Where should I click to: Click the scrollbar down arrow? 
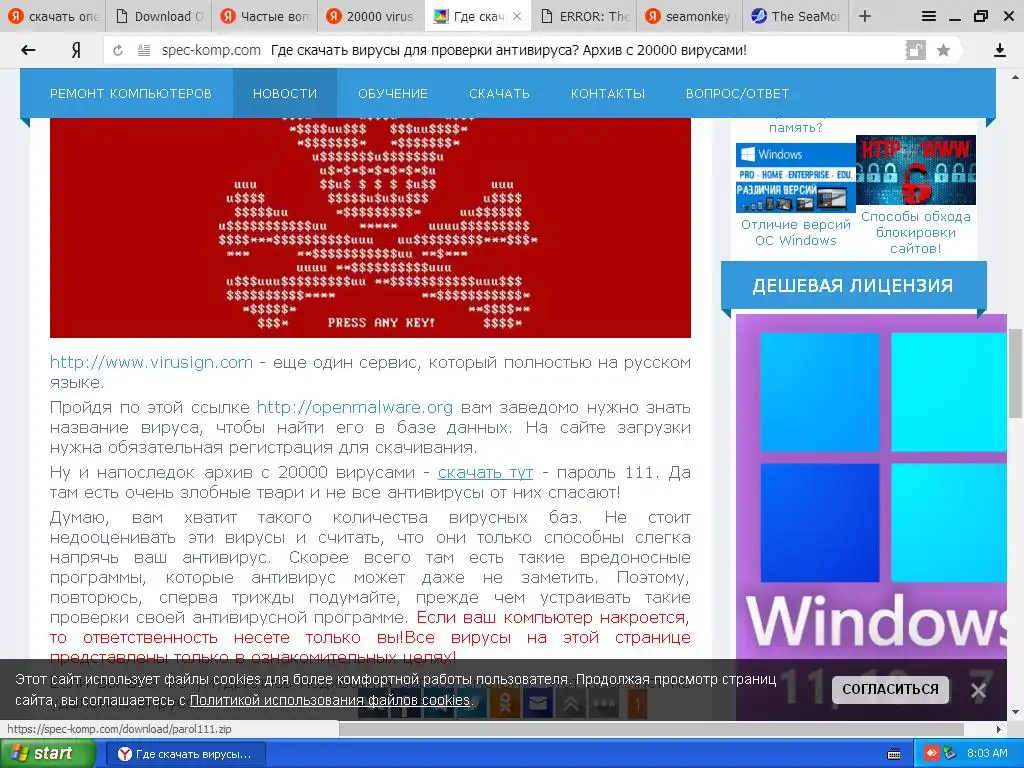pos(1015,712)
